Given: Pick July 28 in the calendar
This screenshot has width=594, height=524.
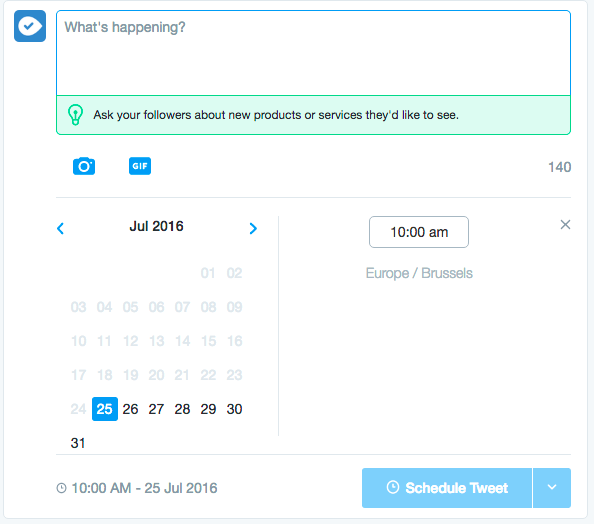Looking at the screenshot, I should pyautogui.click(x=182, y=409).
